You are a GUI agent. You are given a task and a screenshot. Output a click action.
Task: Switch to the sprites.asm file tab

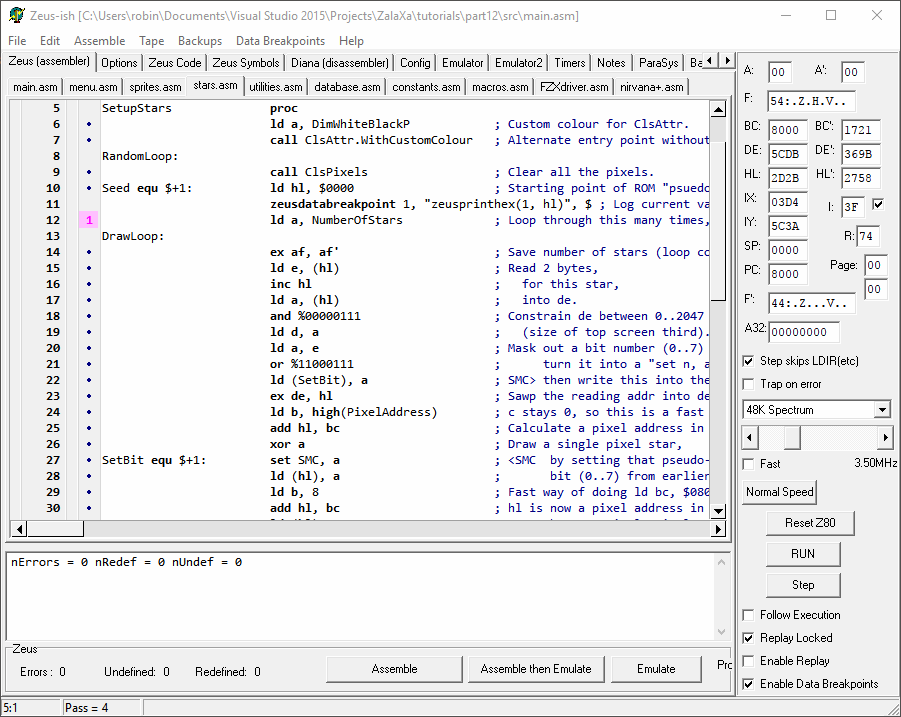(x=155, y=87)
